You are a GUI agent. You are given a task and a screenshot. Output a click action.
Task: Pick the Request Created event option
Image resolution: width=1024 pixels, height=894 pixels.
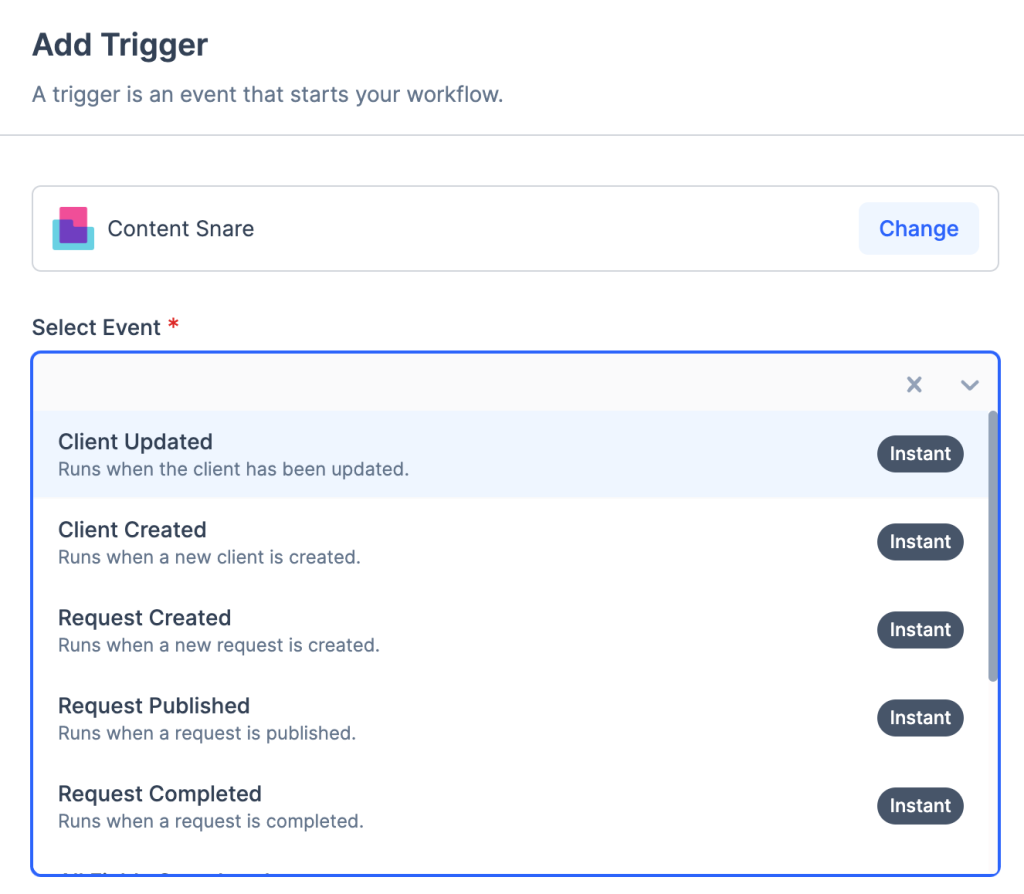pos(144,618)
